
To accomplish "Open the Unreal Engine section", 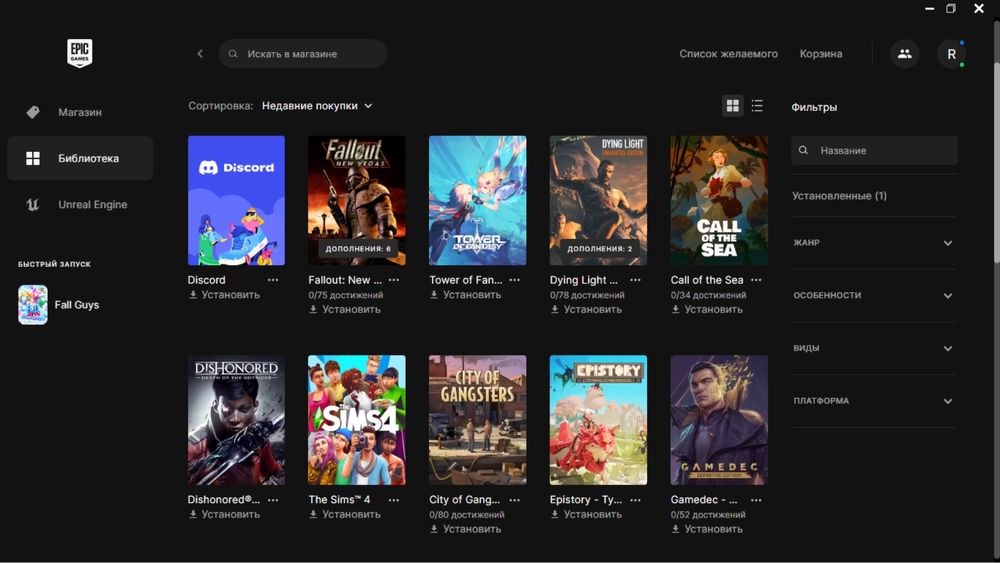I will pos(80,205).
